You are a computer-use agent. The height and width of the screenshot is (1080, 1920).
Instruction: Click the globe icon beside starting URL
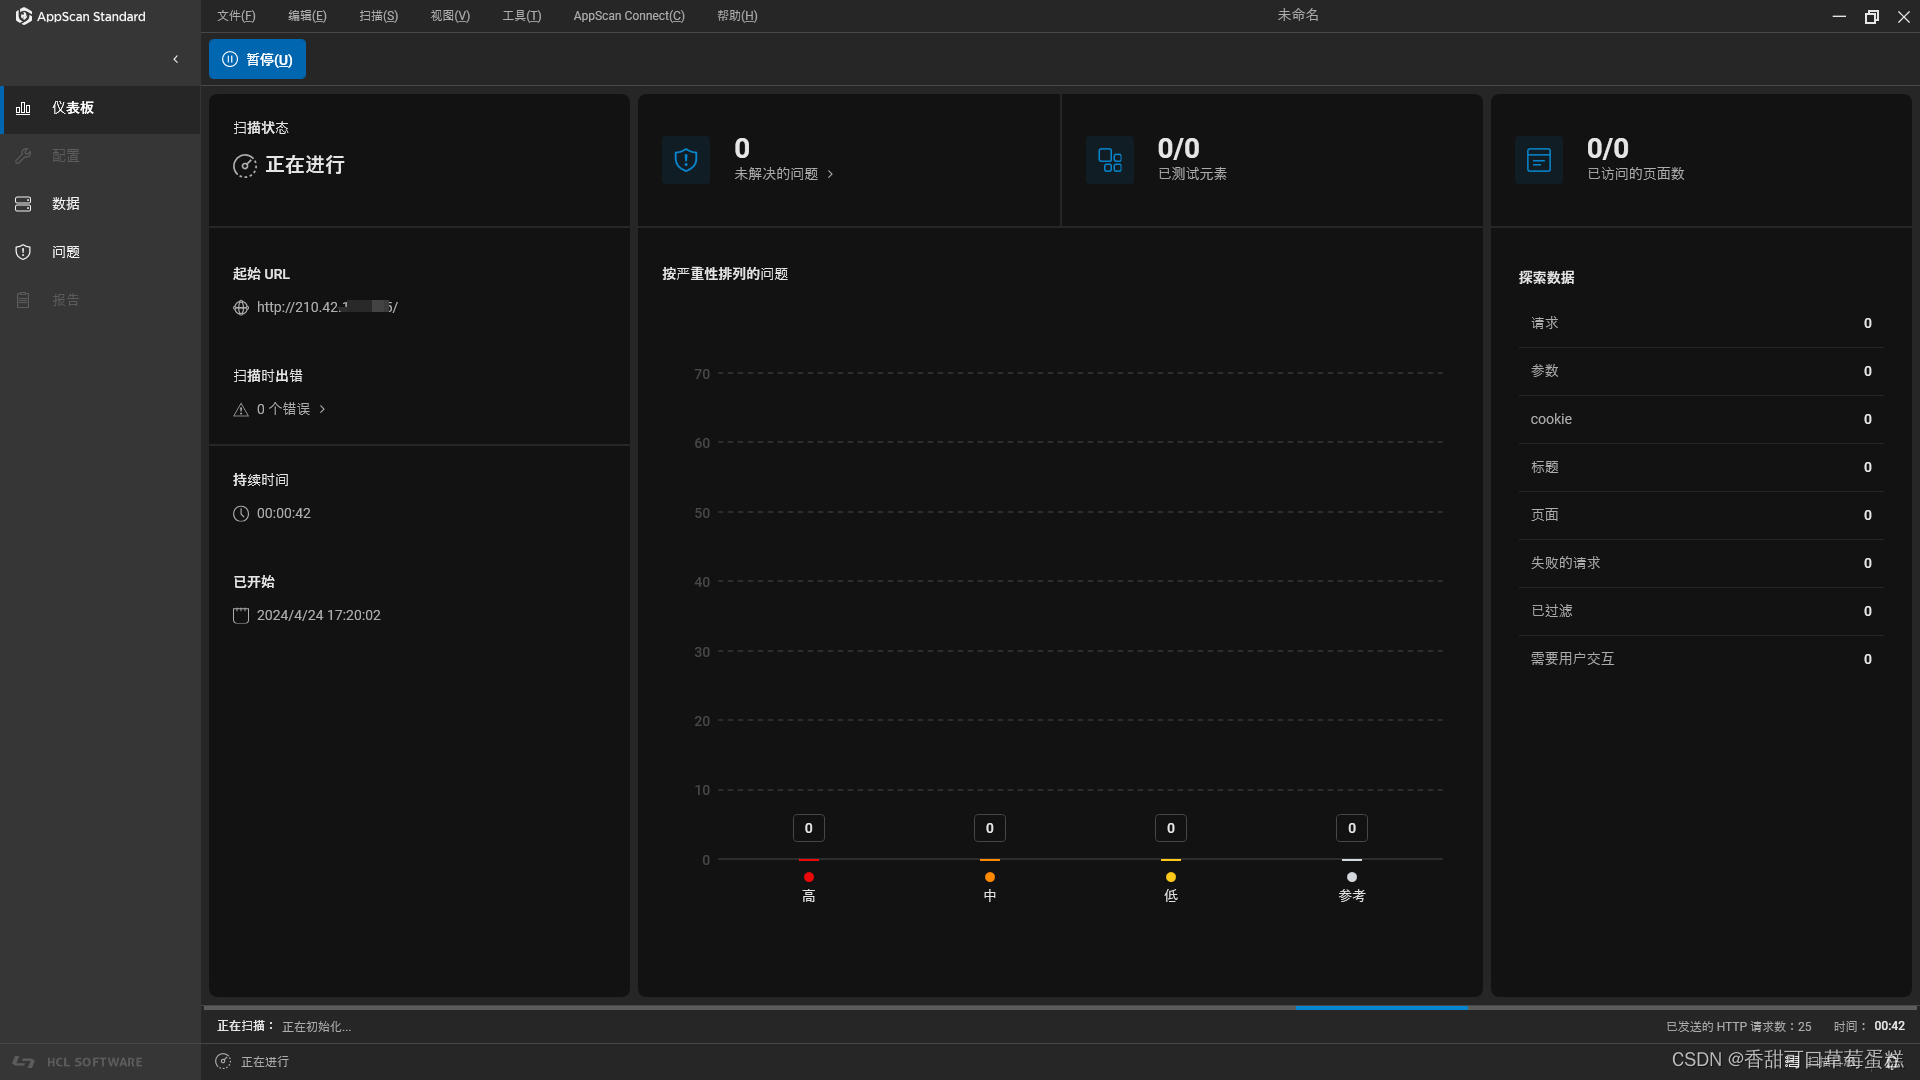(241, 308)
